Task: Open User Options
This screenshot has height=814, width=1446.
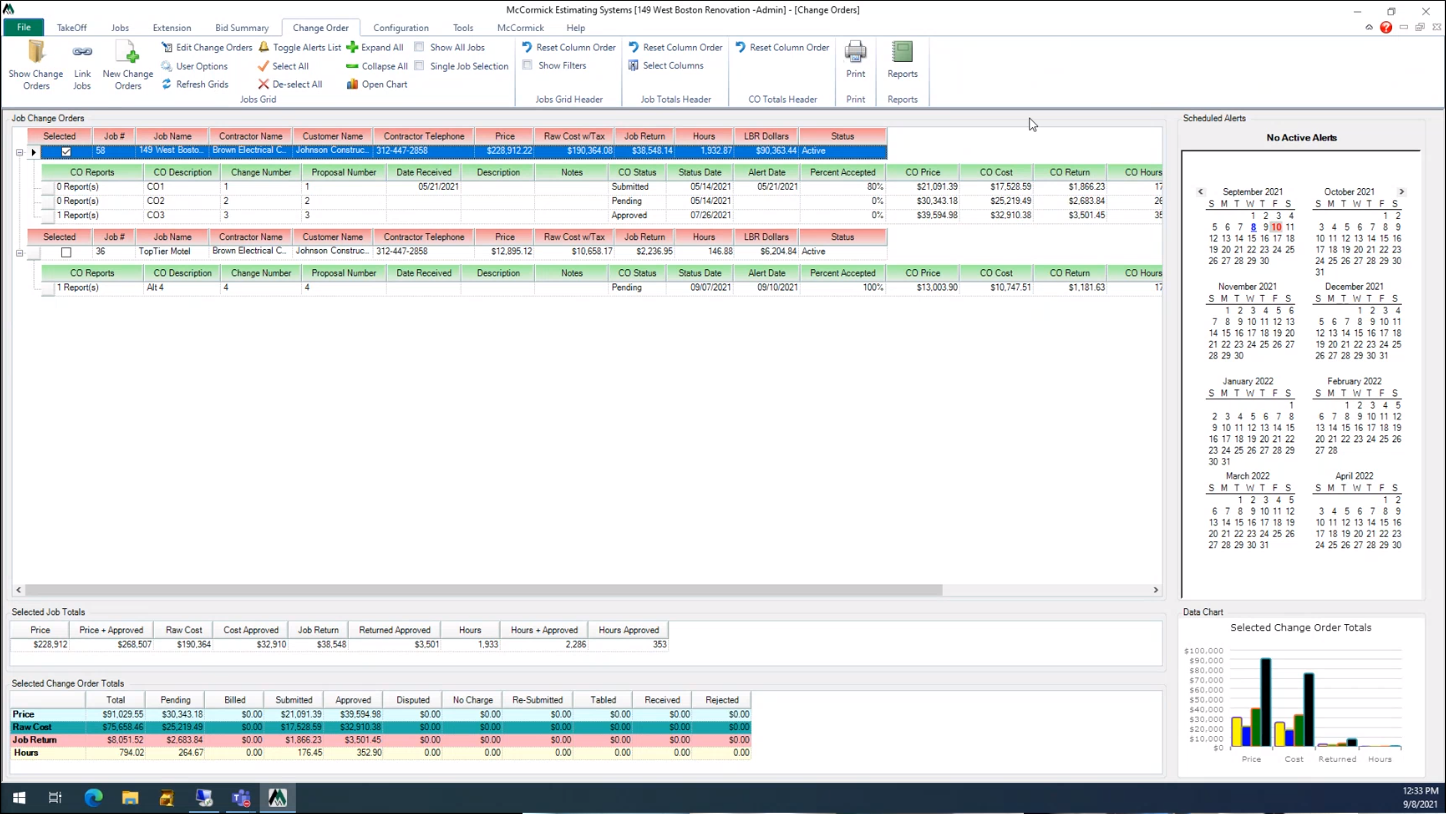Action: coord(195,66)
